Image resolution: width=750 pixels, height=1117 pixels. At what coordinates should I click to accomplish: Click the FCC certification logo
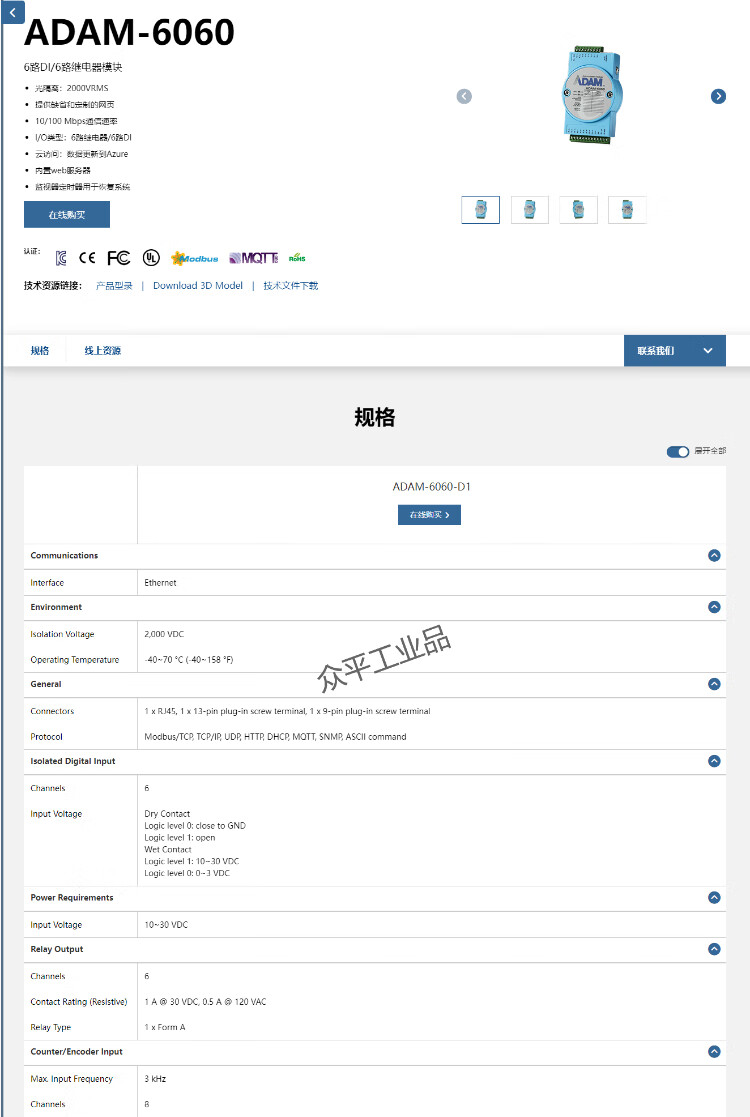(118, 258)
